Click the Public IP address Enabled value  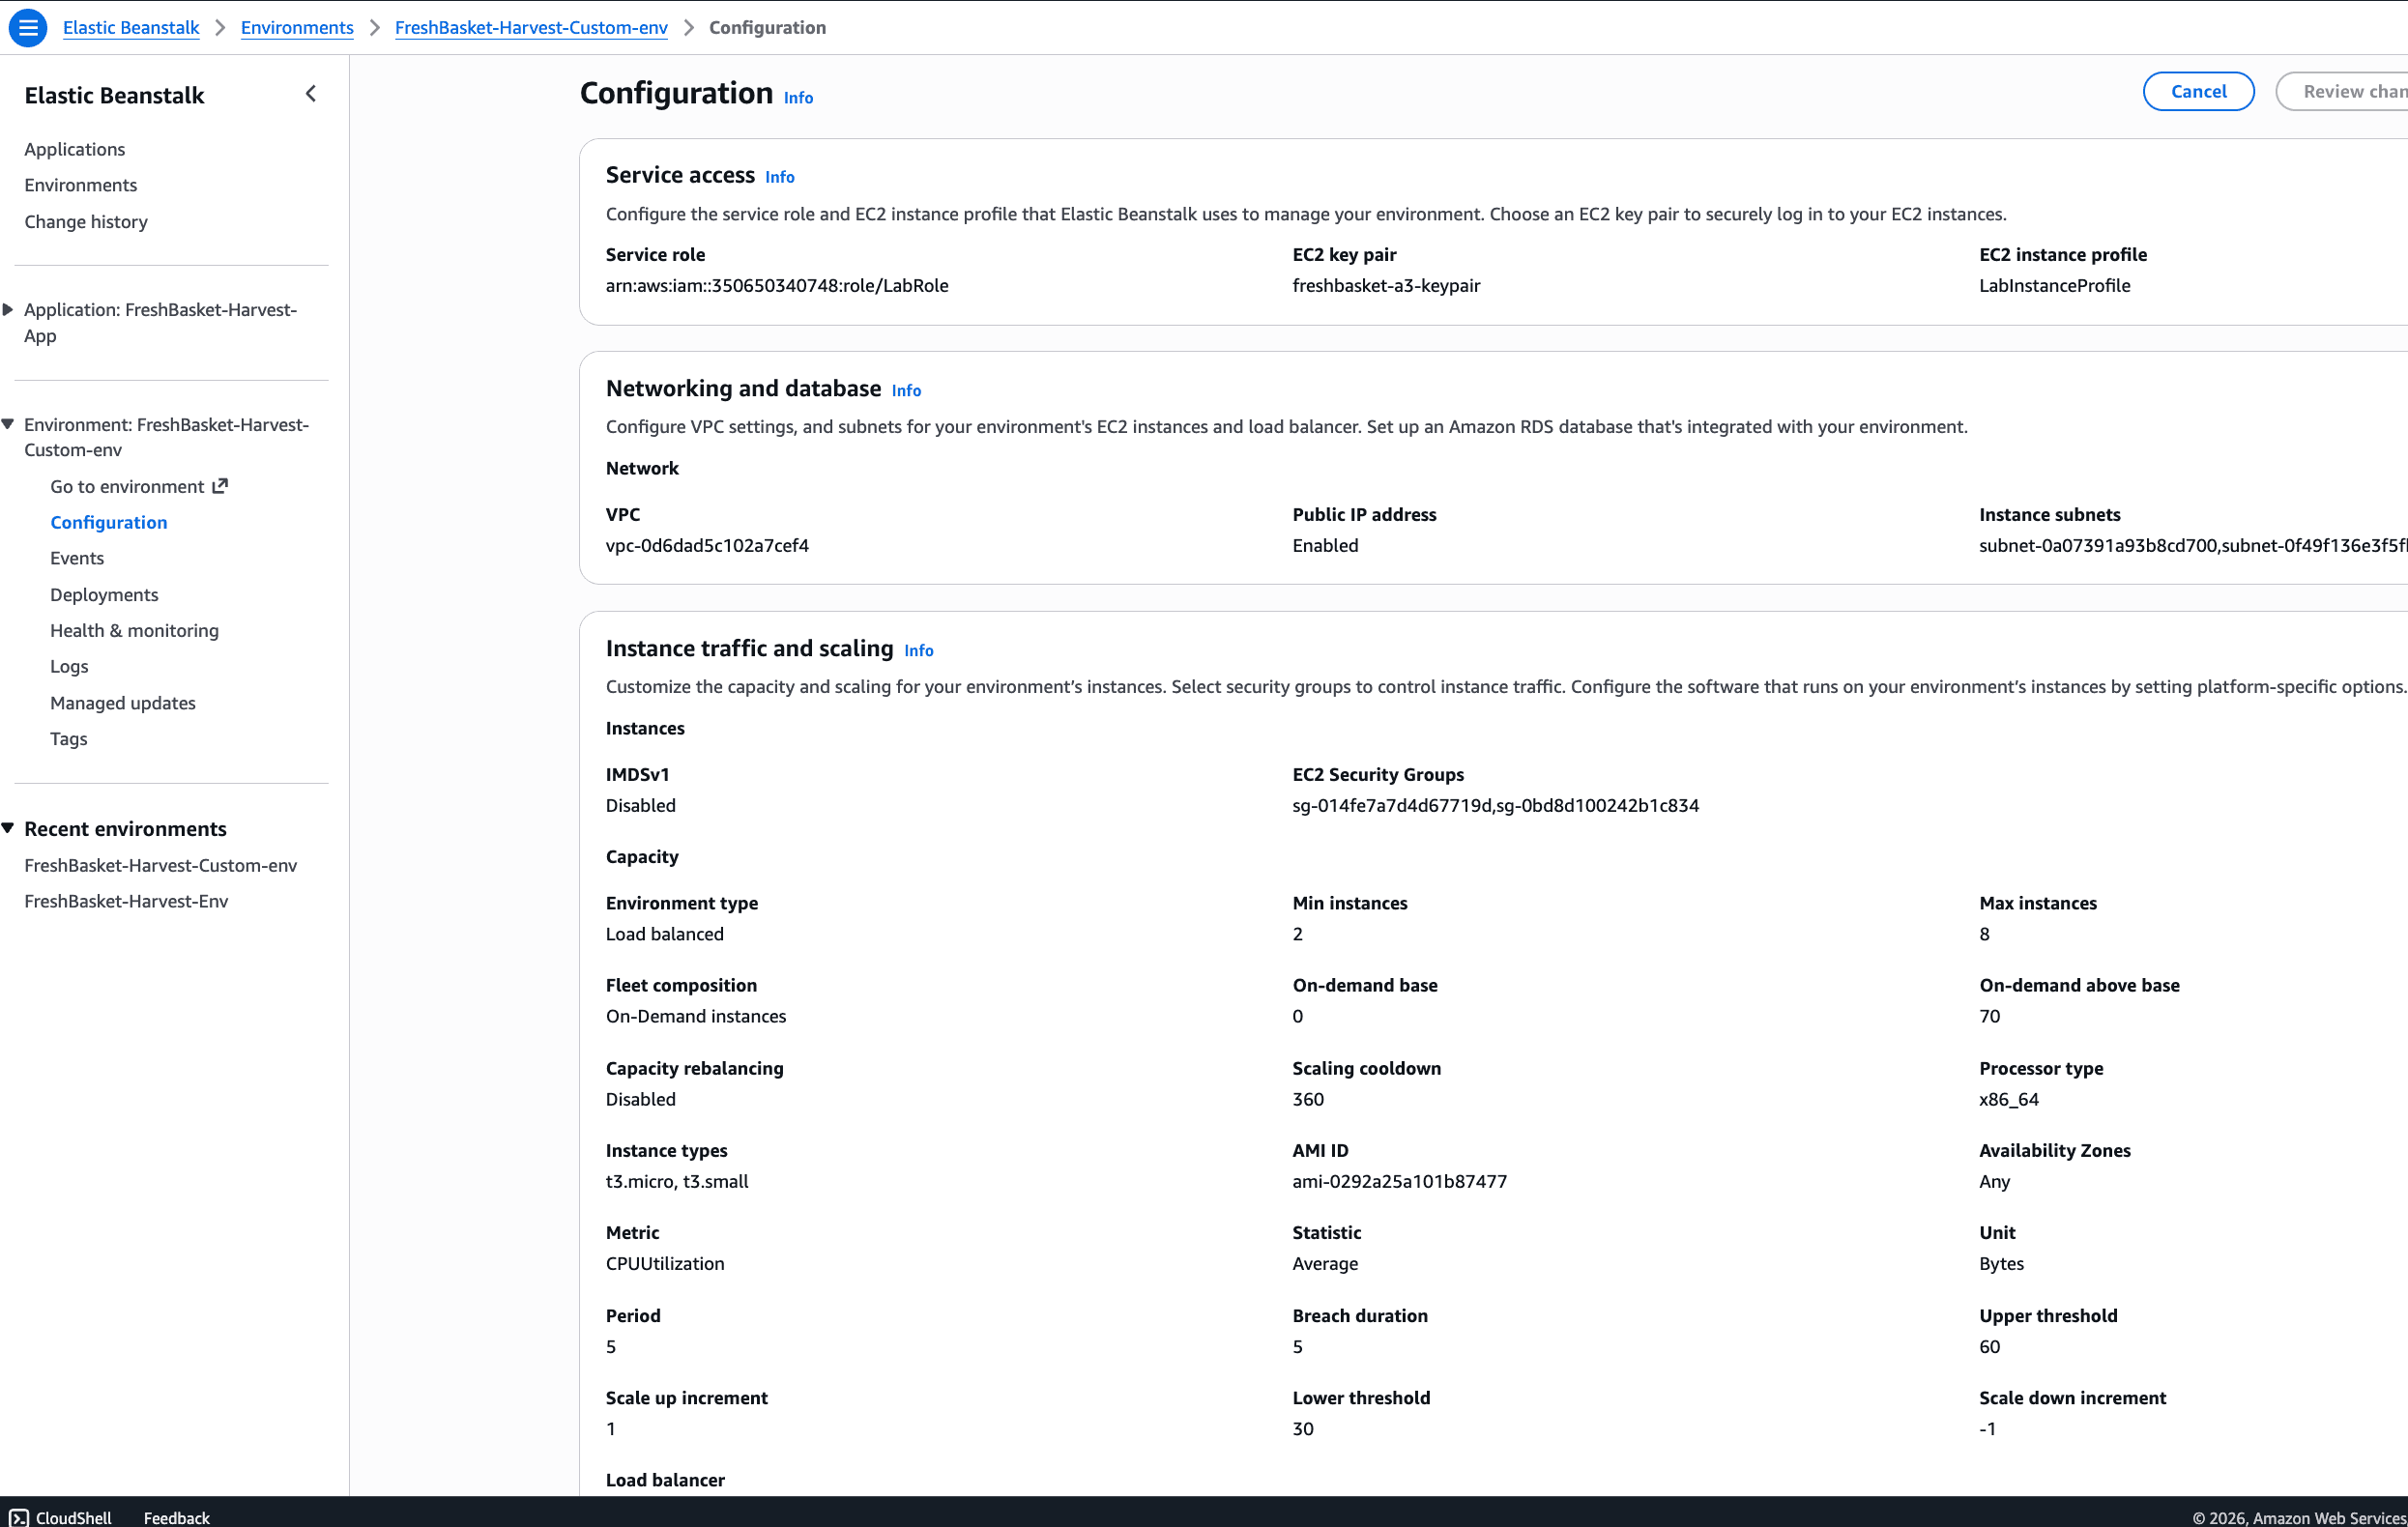tap(1325, 545)
